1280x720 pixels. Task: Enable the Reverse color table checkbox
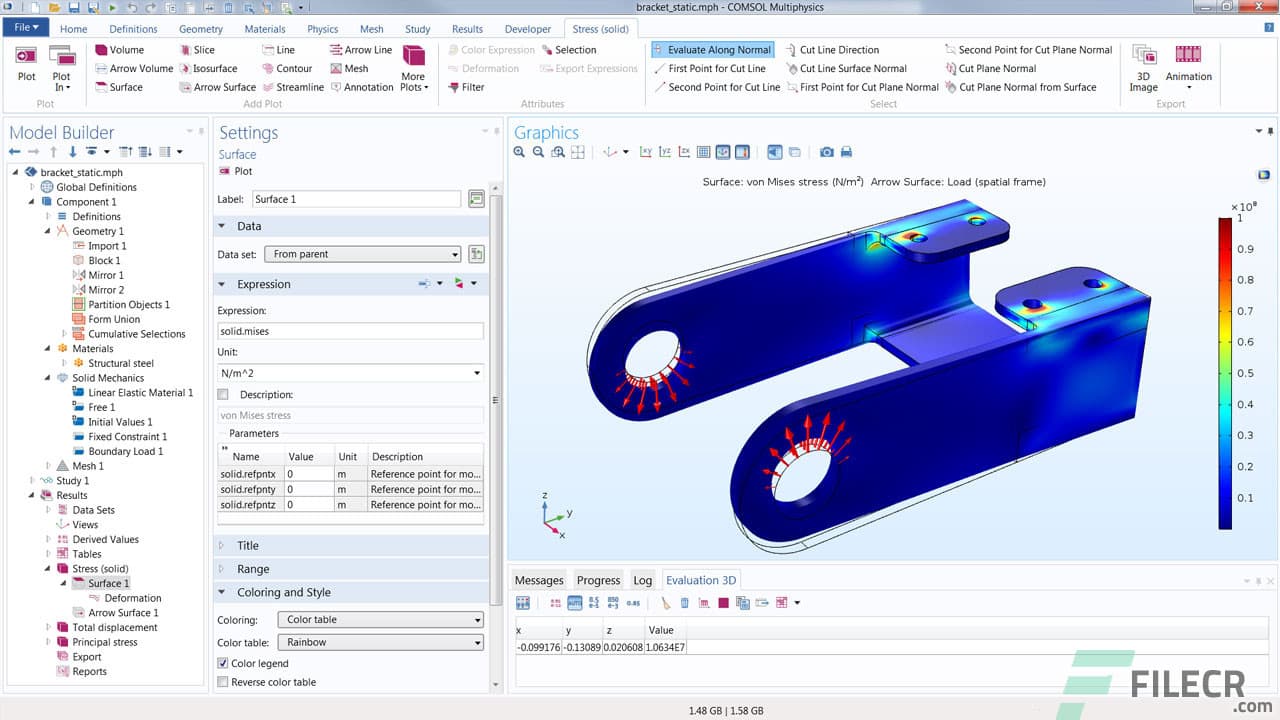coord(223,682)
